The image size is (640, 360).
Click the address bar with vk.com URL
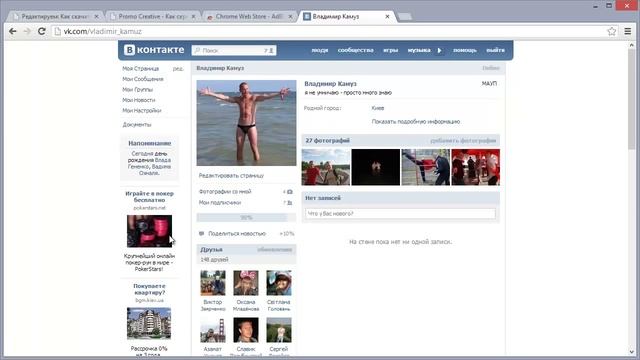329,31
